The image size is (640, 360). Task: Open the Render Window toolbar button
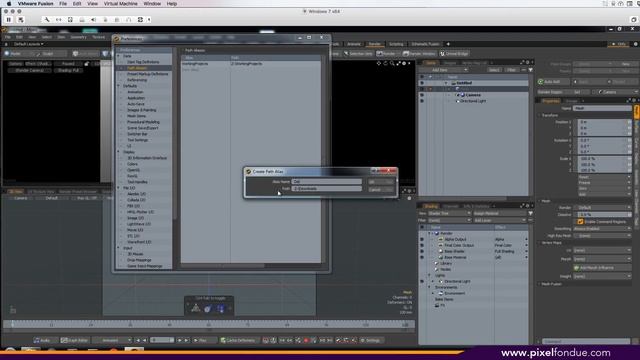coord(419,53)
